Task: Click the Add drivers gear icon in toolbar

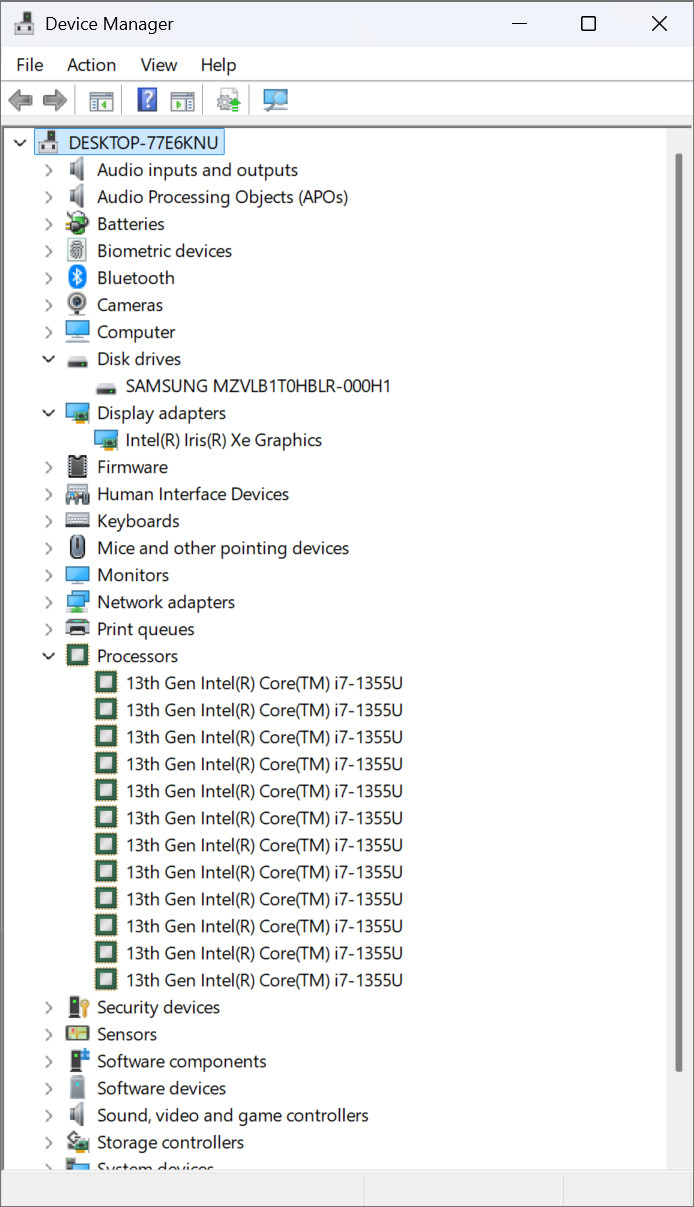Action: pyautogui.click(x=229, y=100)
